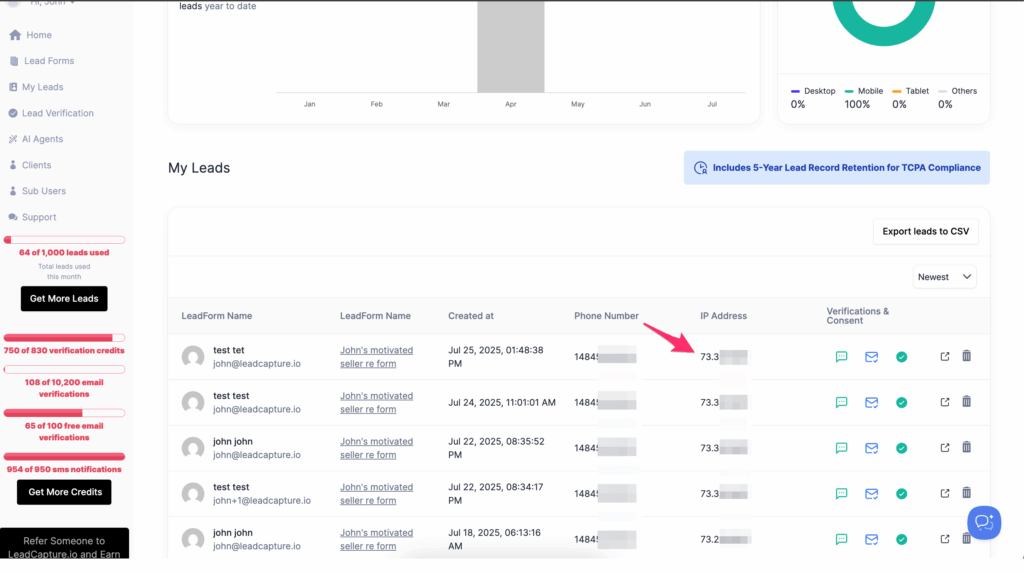Click the Get More Leads button
This screenshot has height=573, width=1024.
[x=64, y=298]
